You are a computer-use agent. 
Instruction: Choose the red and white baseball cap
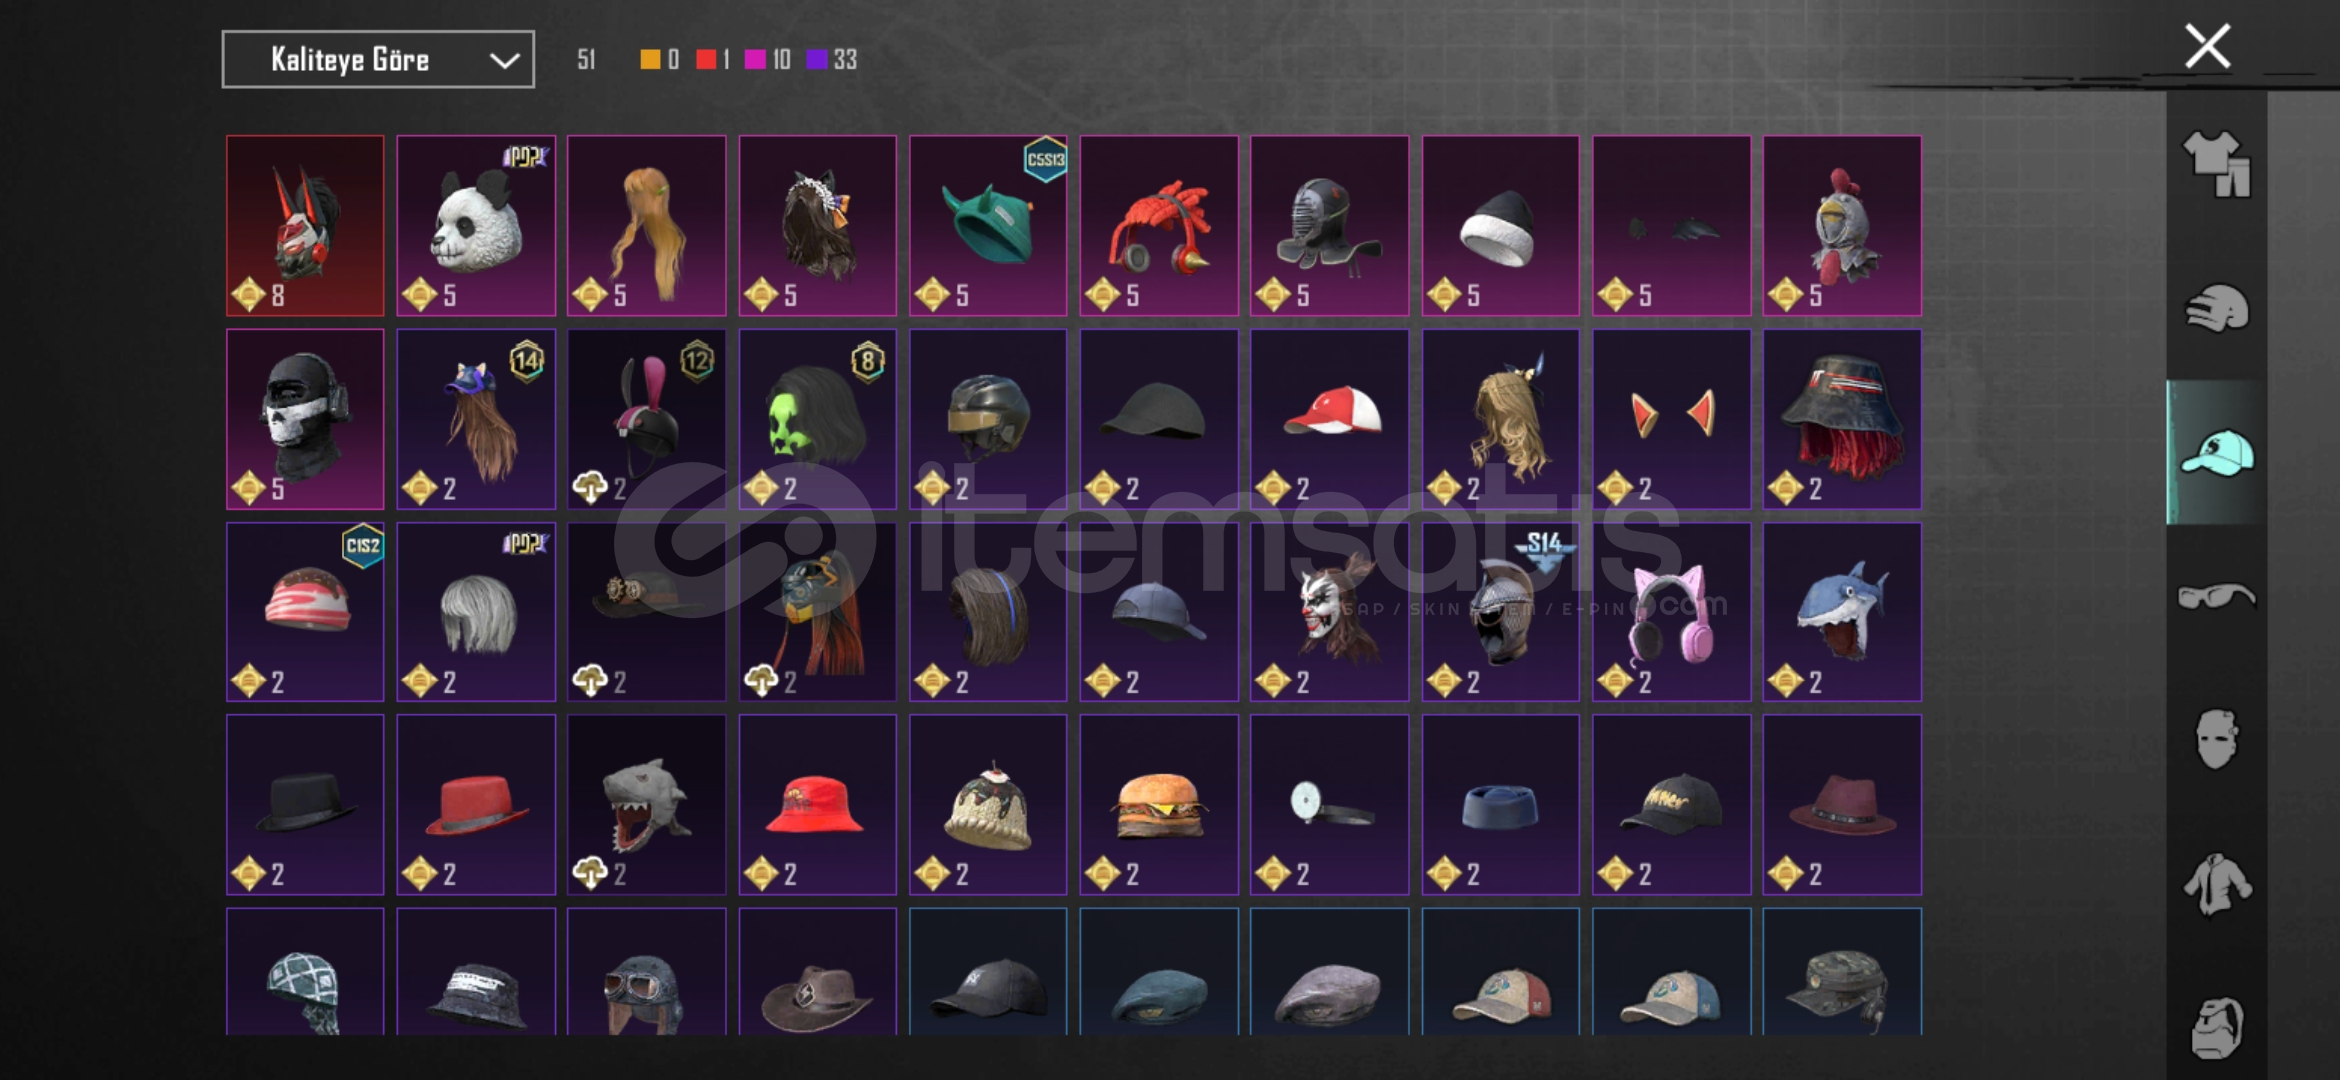pos(1329,419)
